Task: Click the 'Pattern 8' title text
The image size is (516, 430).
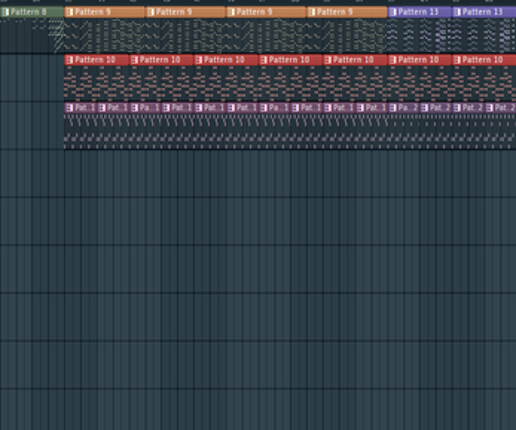Action: (x=28, y=12)
